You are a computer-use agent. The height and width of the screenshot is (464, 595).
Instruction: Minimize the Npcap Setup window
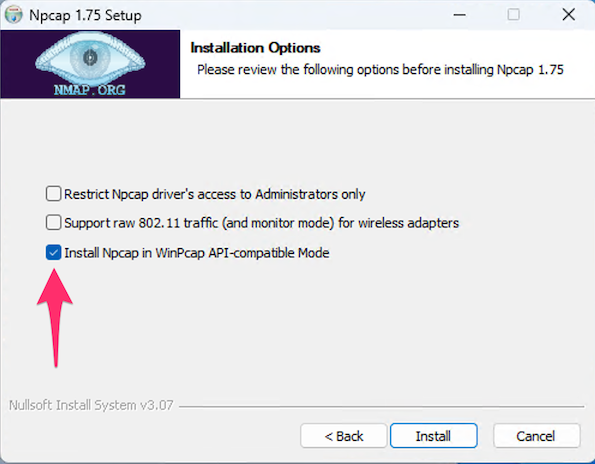460,15
